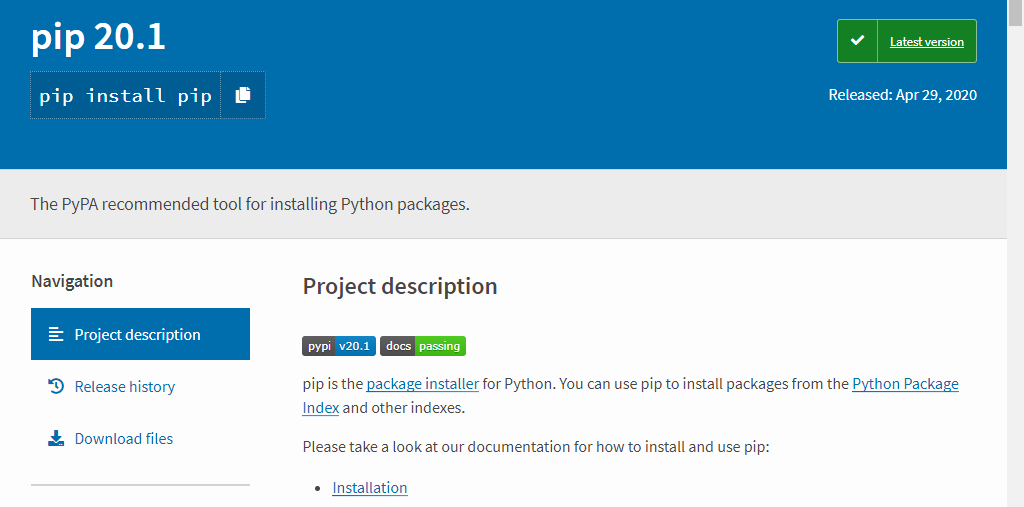Image resolution: width=1024 pixels, height=507 pixels.
Task: Go to the Download files tab
Action: [124, 438]
